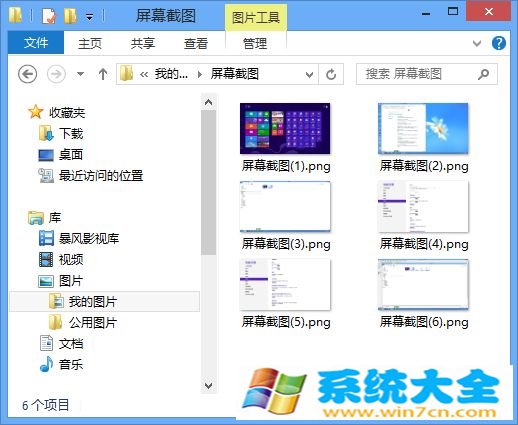The image size is (518, 425).
Task: Click the 桌面 monitor icon
Action: tap(46, 155)
